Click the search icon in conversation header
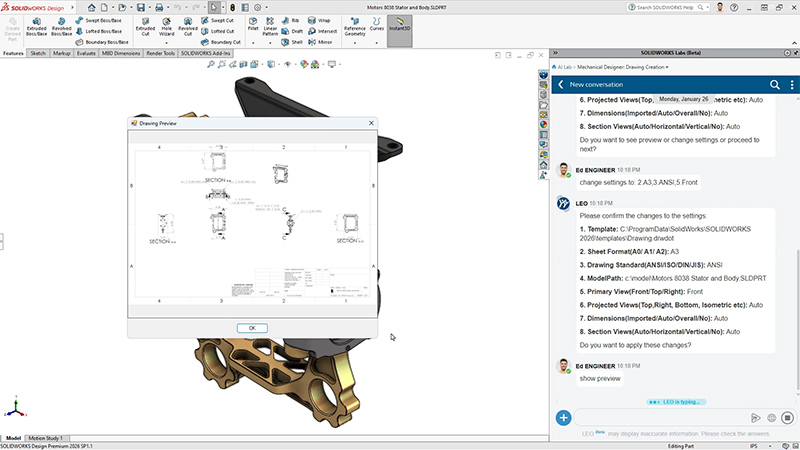800x450 pixels. (775, 85)
